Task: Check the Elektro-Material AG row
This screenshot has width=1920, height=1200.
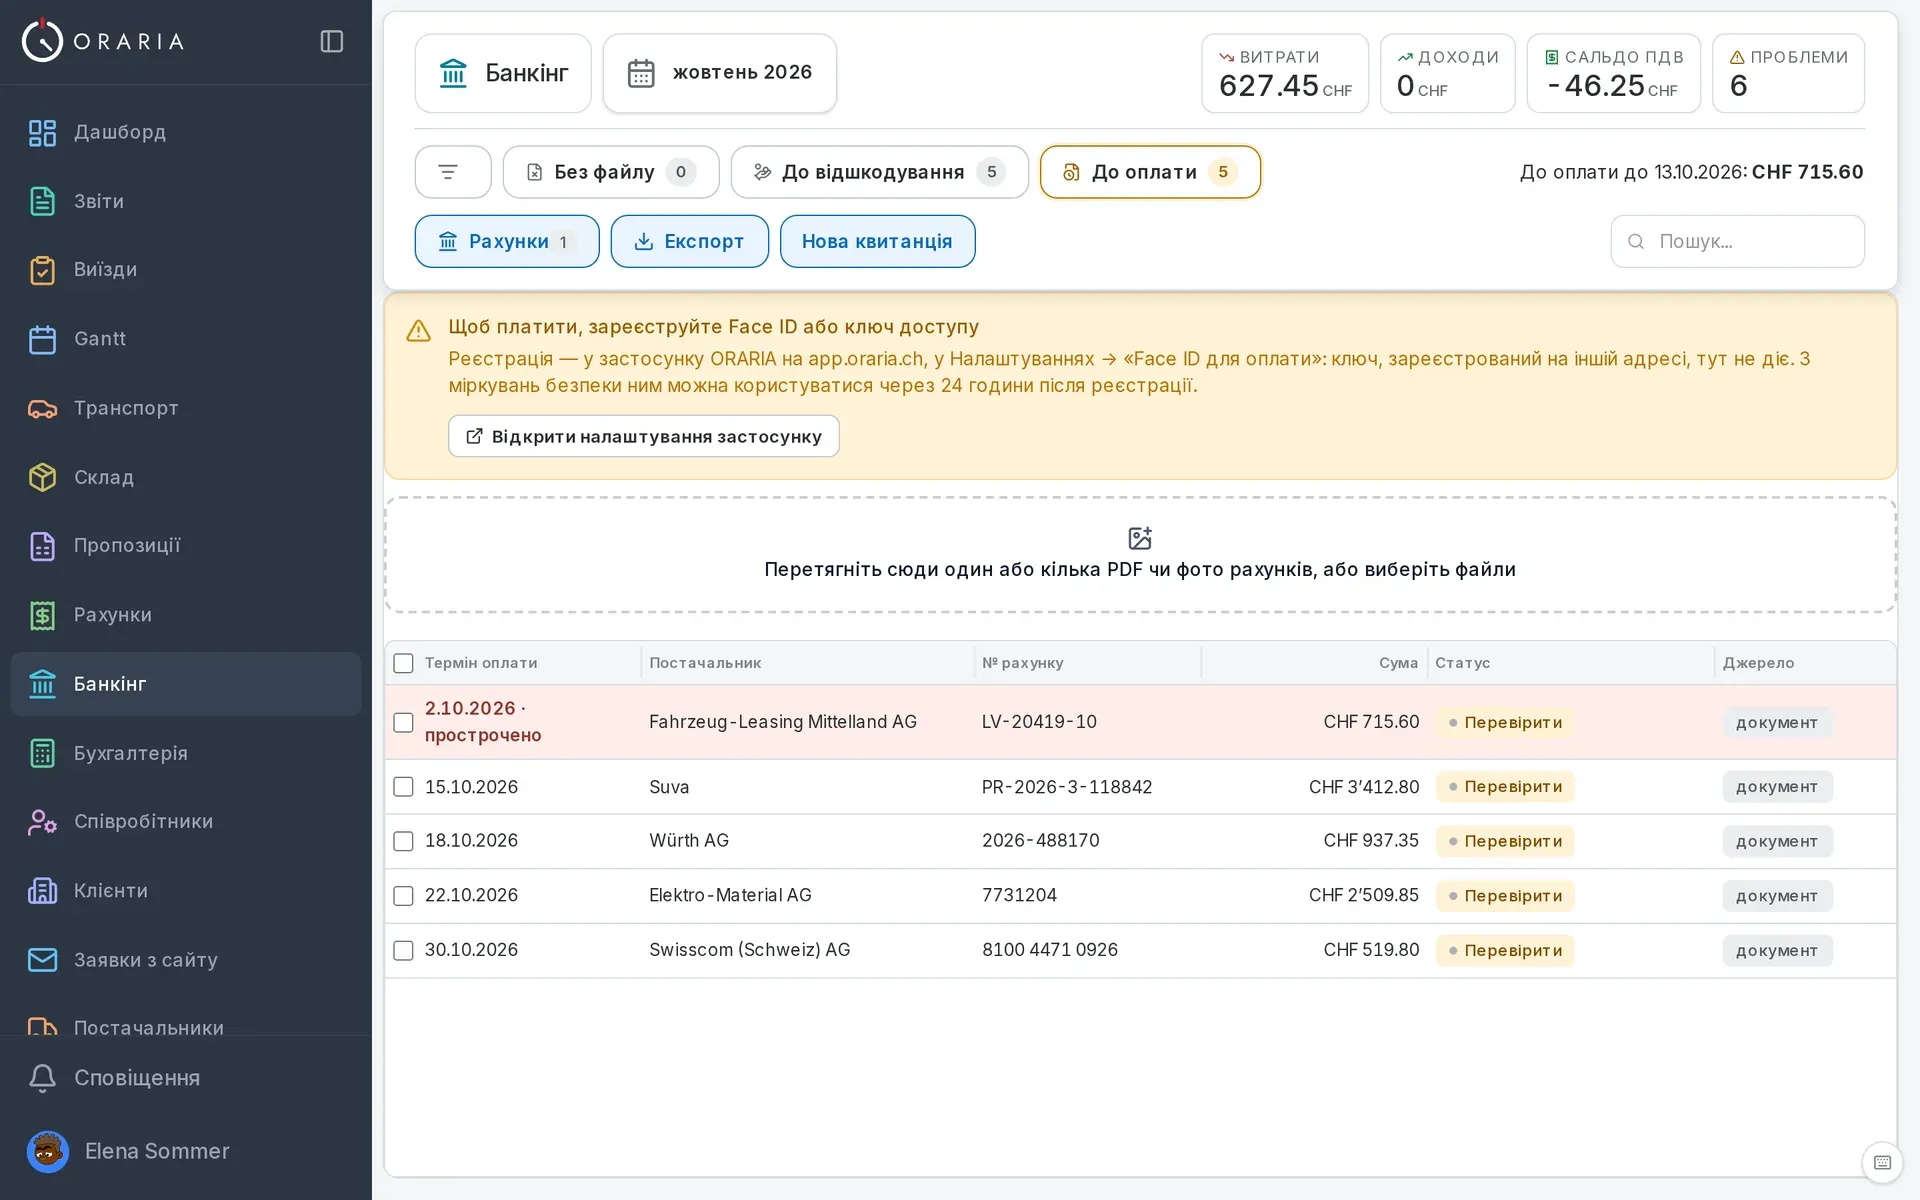Action: coord(403,896)
